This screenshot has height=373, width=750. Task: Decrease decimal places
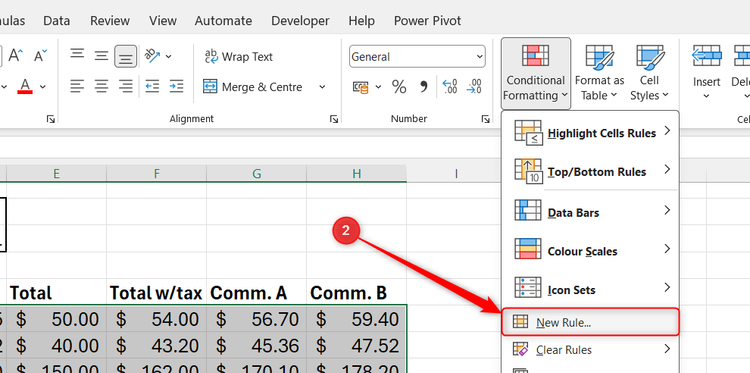tap(474, 87)
